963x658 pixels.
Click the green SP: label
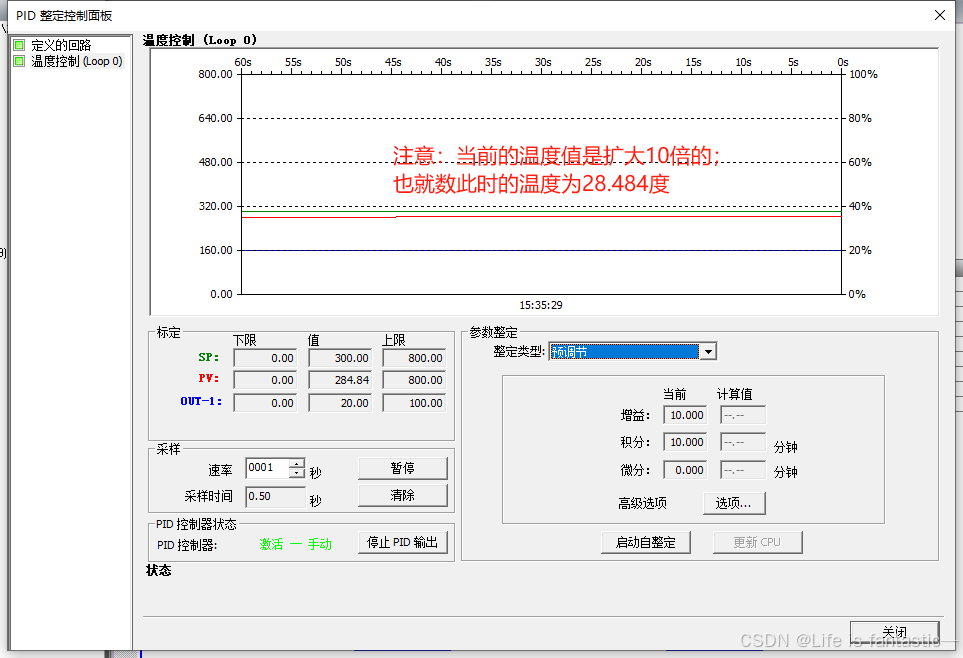(209, 357)
